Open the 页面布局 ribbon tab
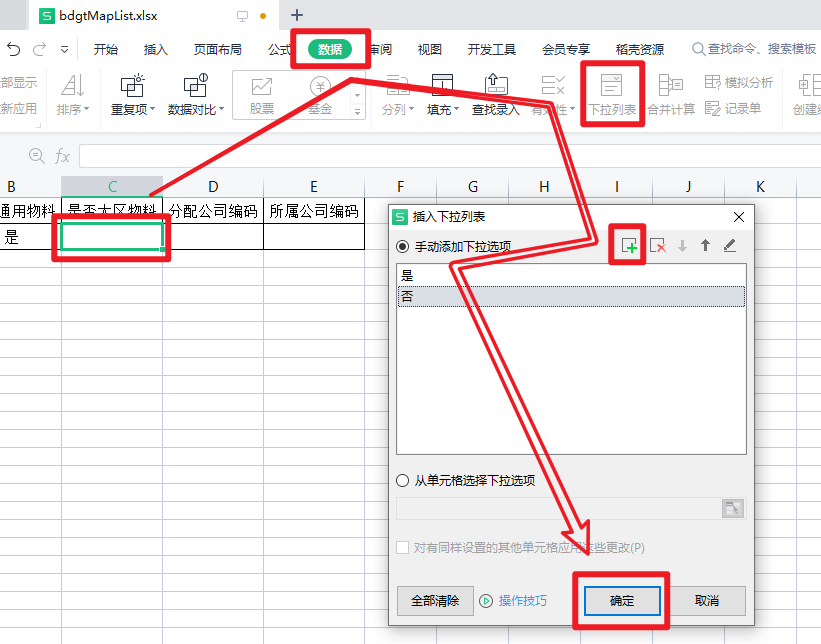The width and height of the screenshot is (821, 644). coord(217,49)
